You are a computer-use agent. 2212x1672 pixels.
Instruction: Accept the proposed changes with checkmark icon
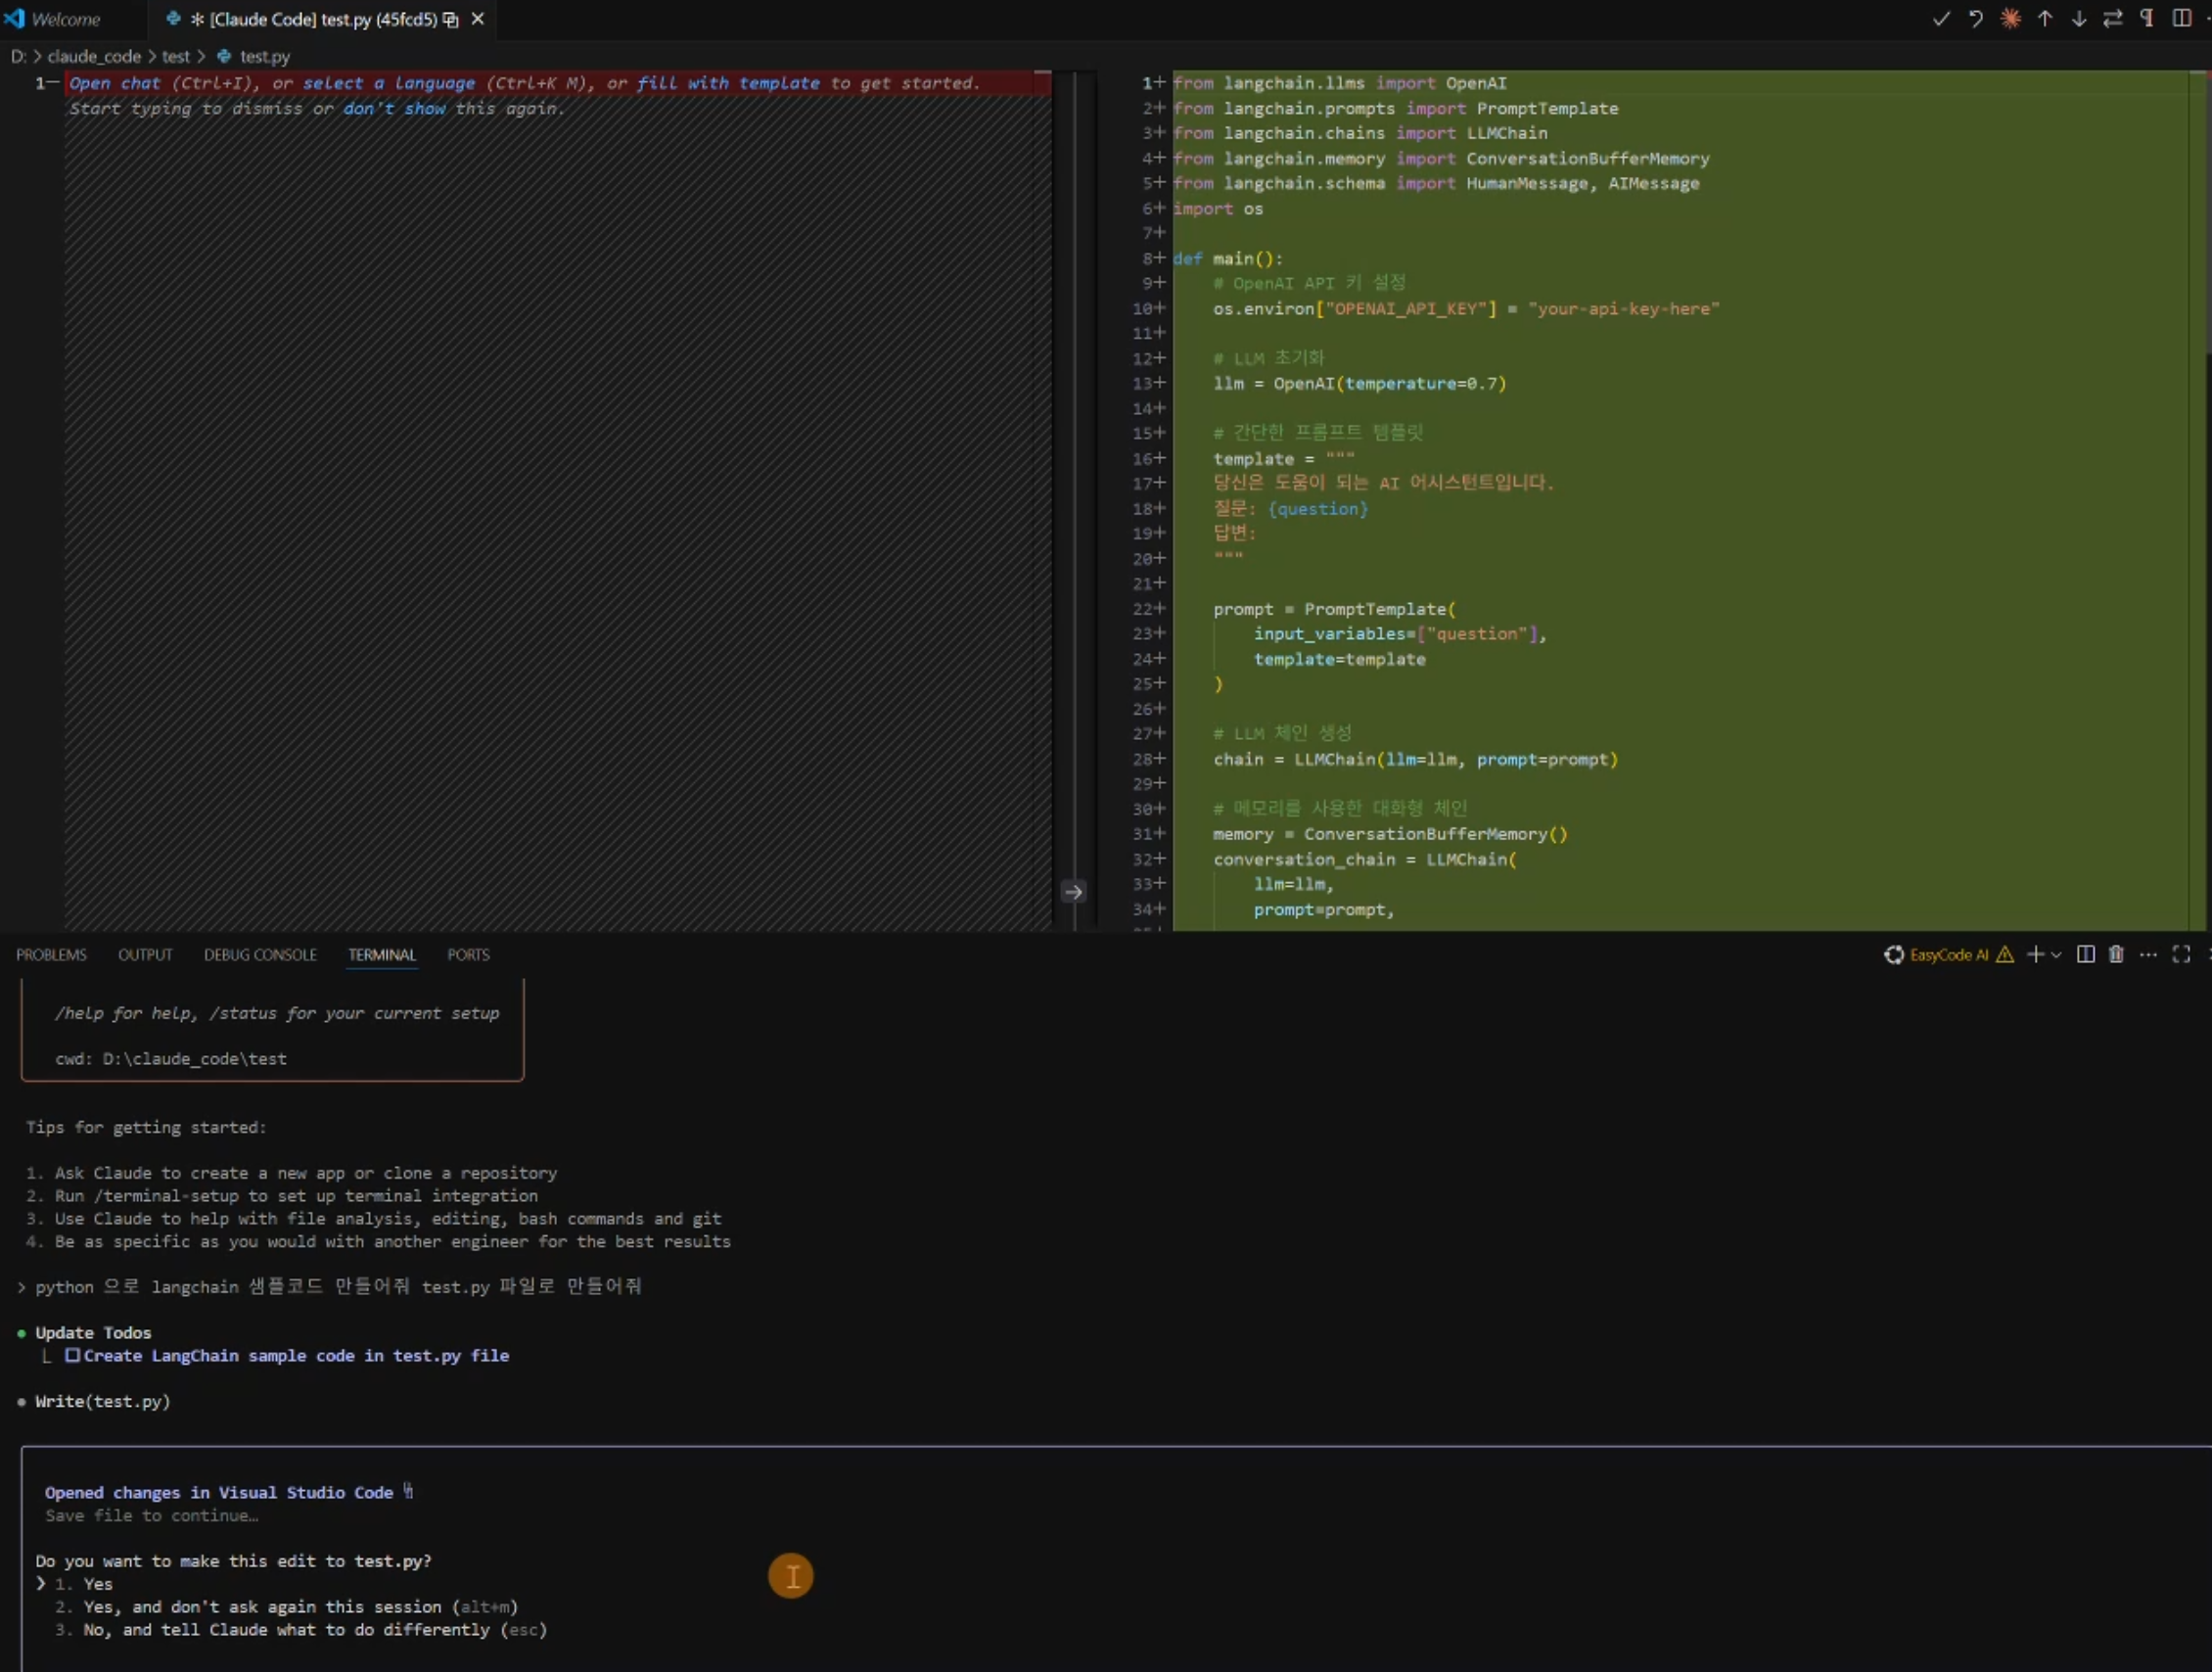(x=1941, y=19)
